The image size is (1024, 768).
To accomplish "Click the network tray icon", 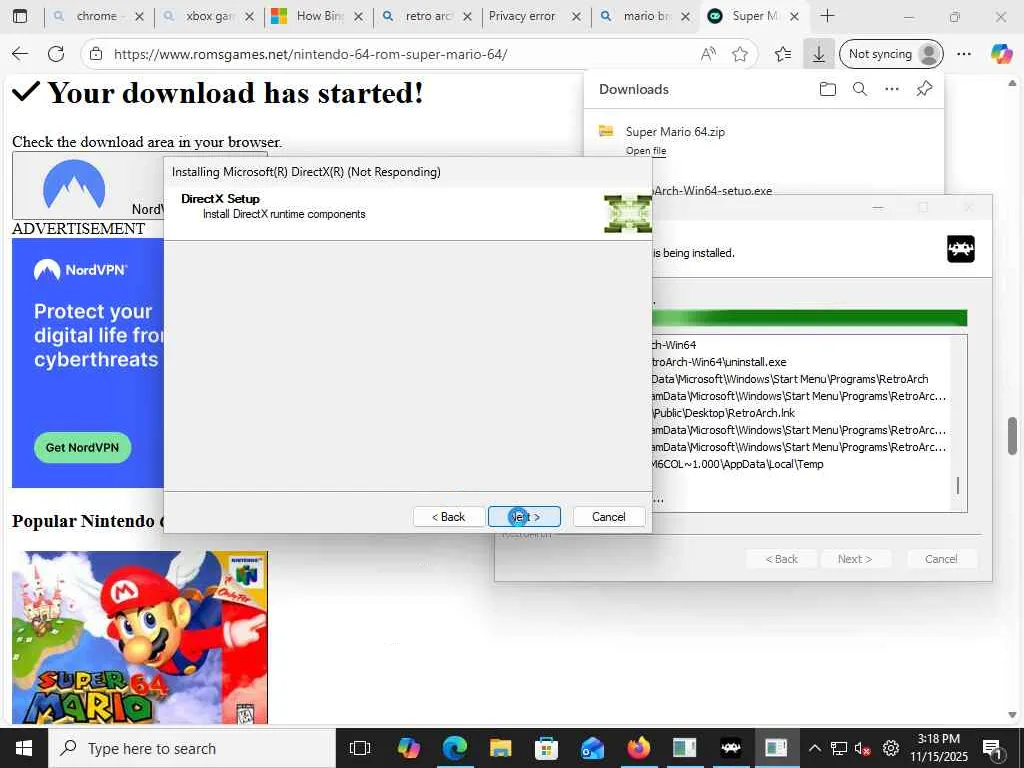I will [x=839, y=748].
